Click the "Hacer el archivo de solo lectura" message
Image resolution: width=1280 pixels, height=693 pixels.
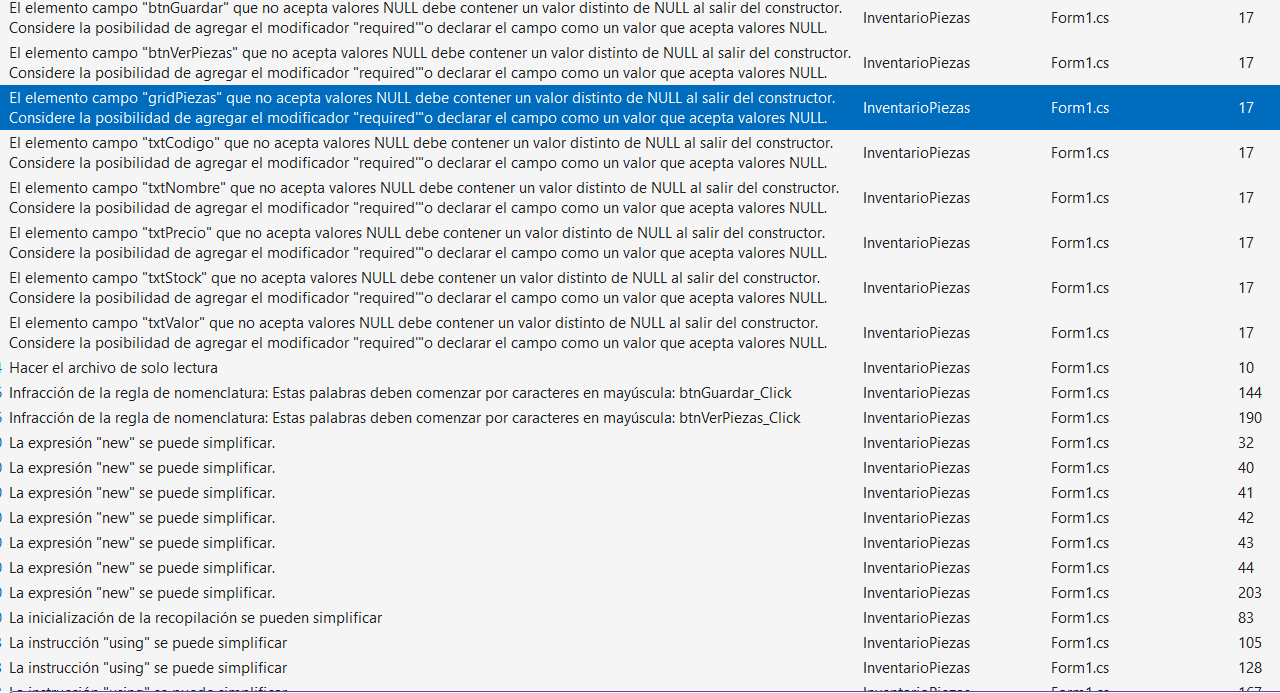click(x=113, y=368)
